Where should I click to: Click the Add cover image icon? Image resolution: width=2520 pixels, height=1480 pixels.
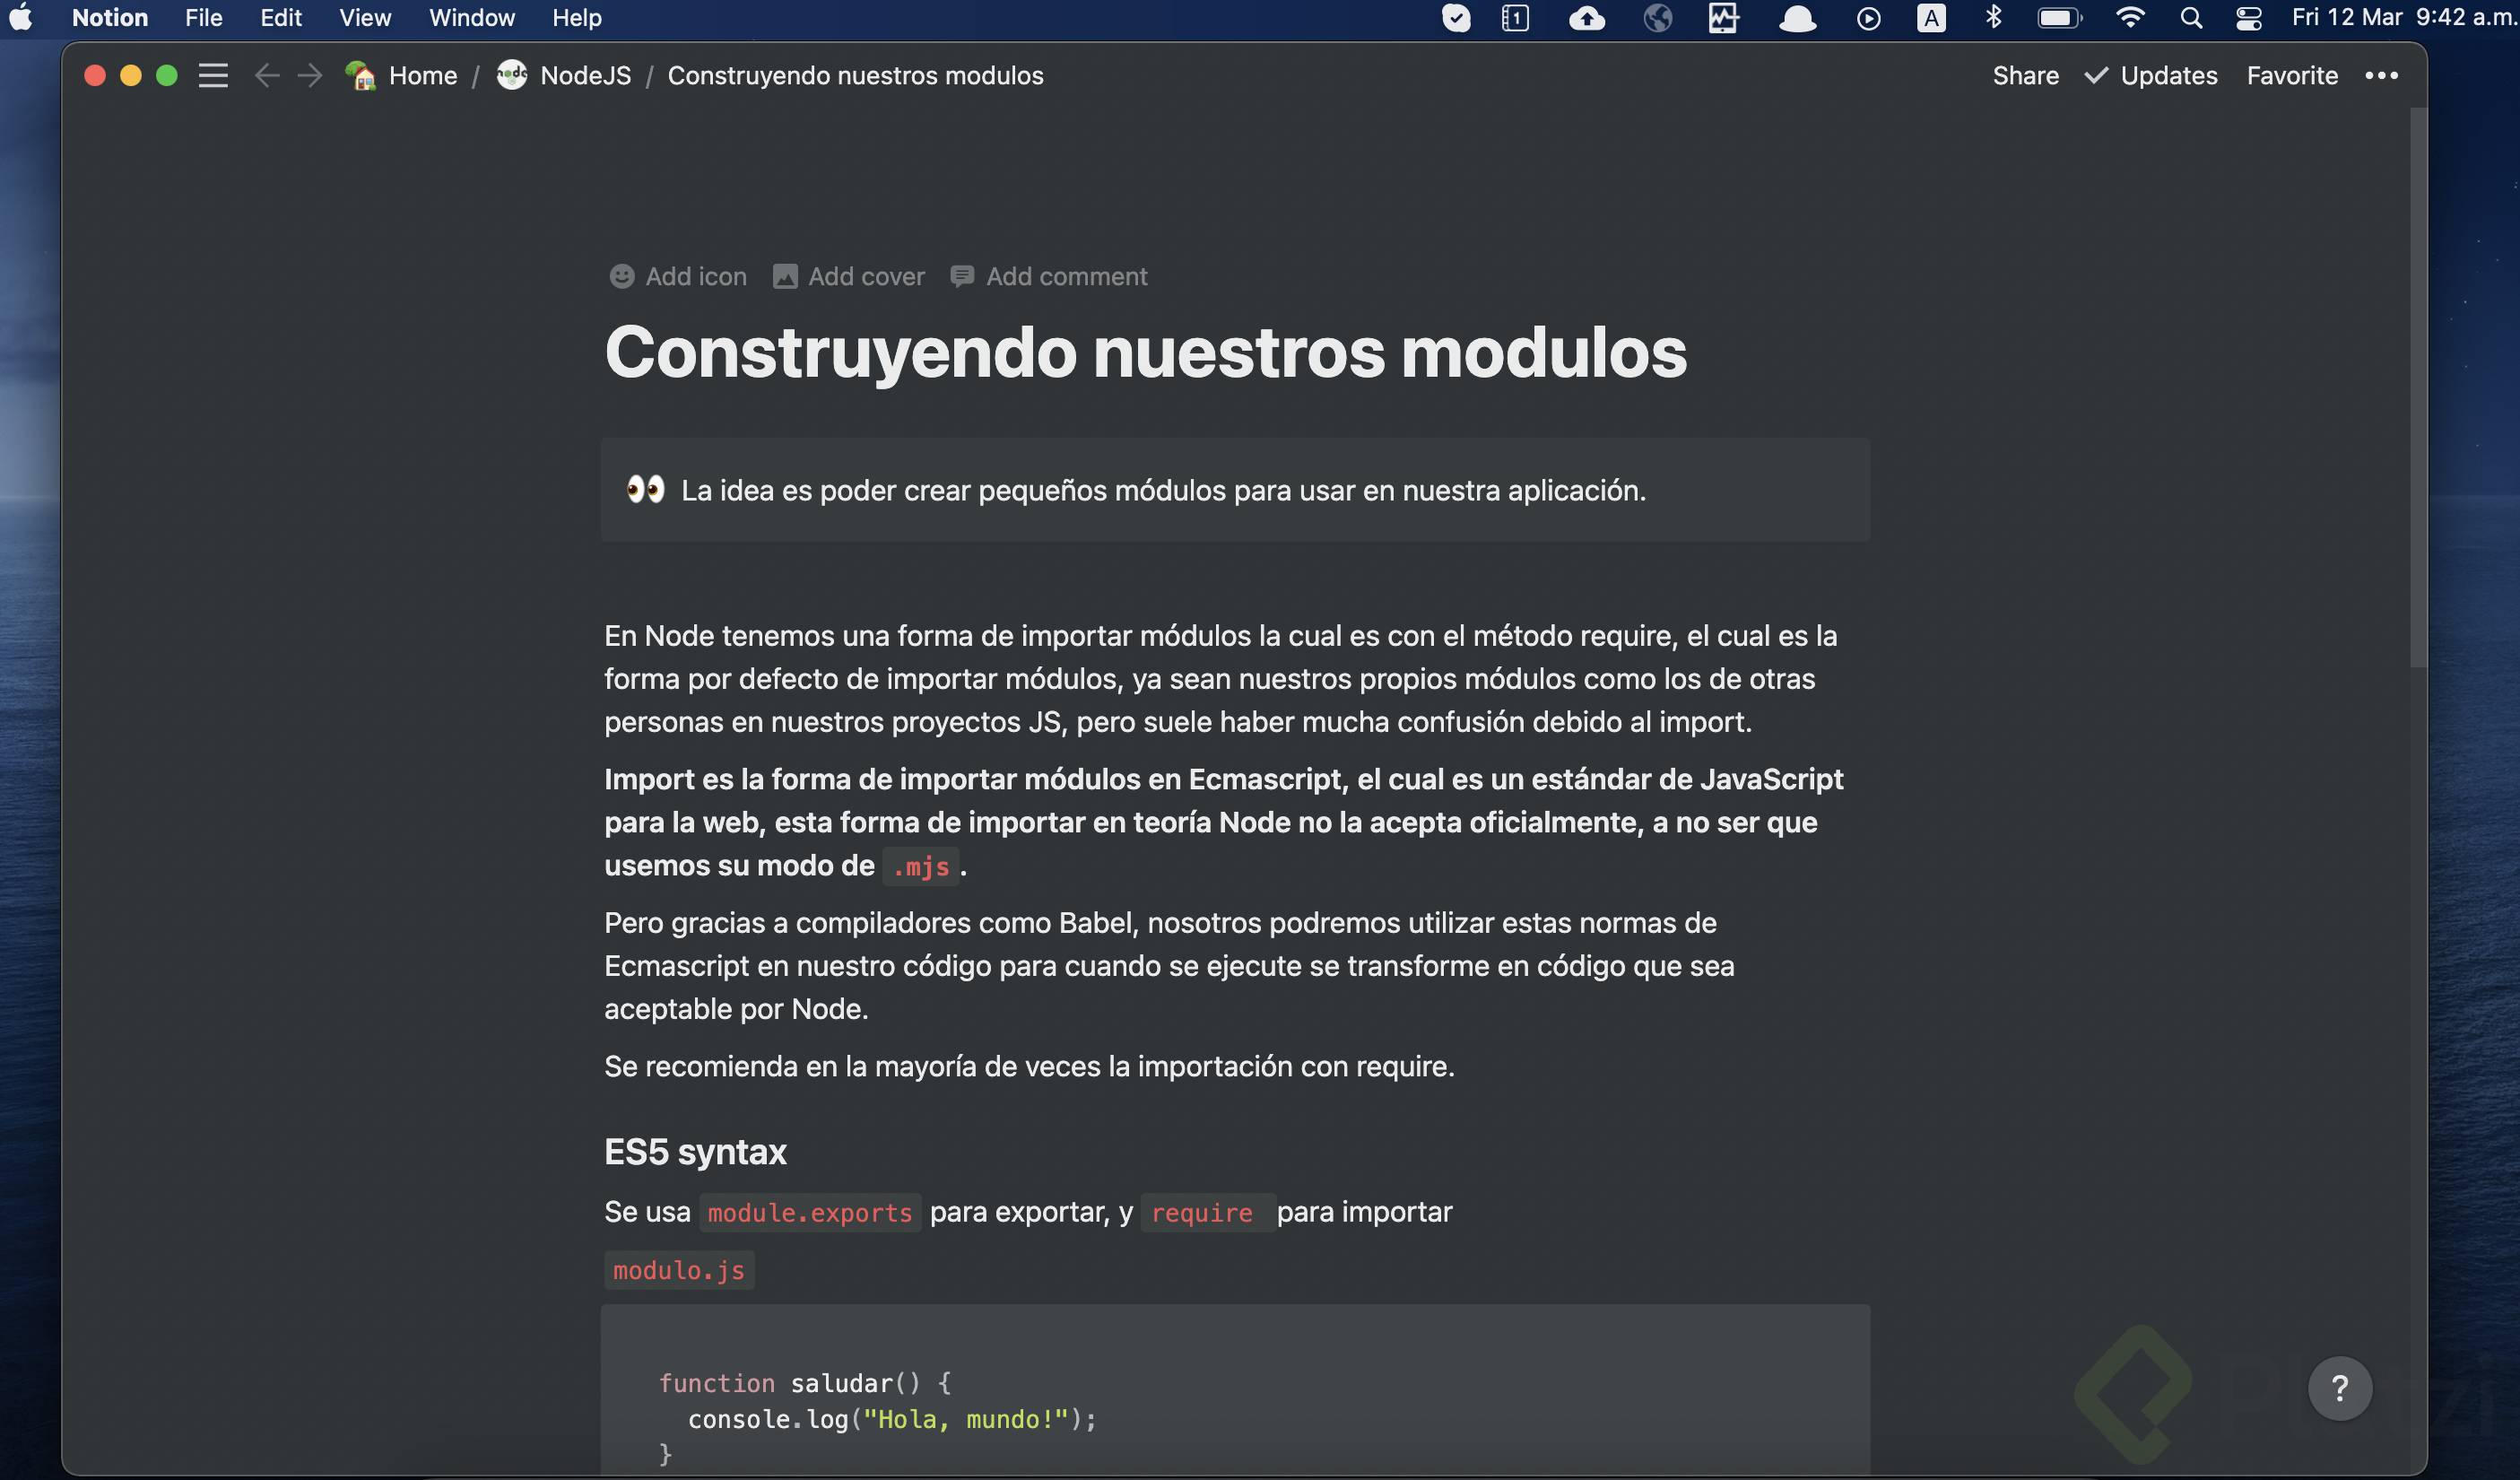[785, 277]
